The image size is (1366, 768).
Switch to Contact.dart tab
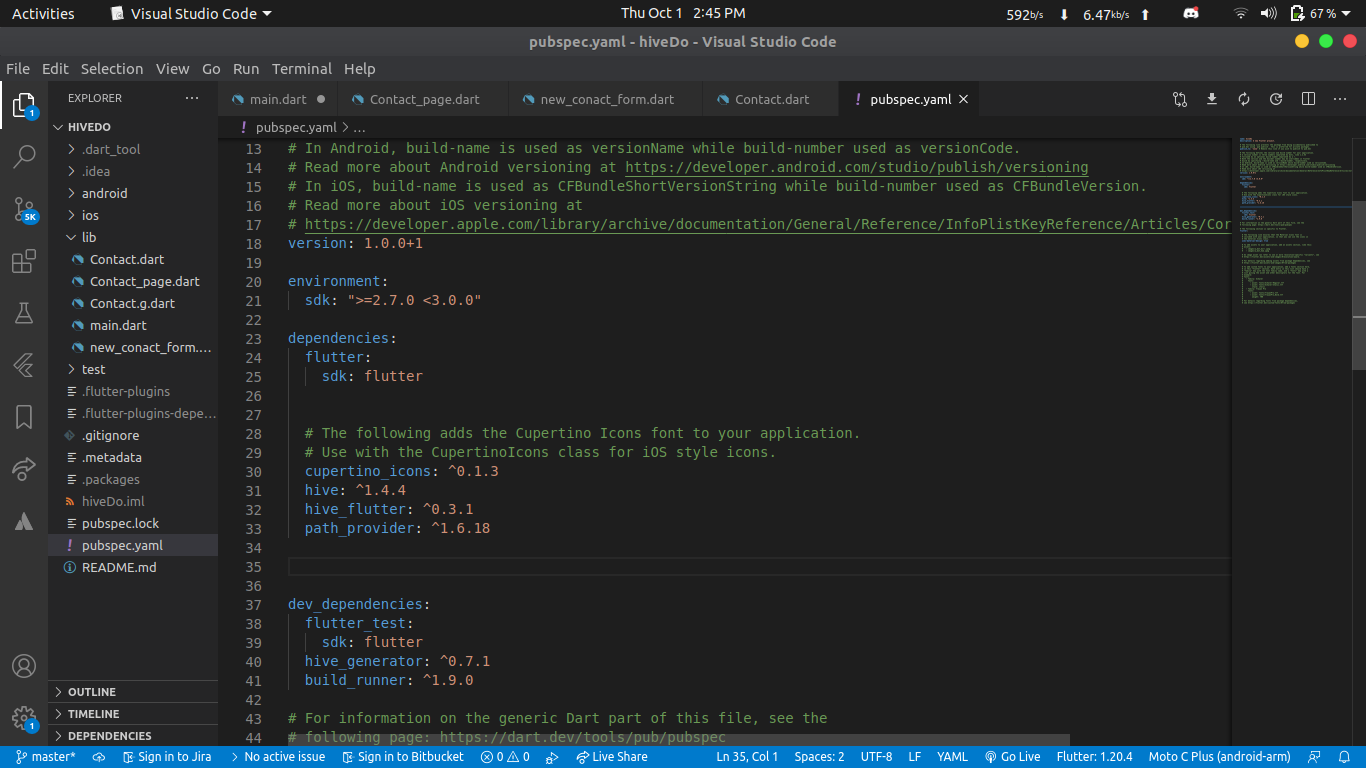click(772, 99)
